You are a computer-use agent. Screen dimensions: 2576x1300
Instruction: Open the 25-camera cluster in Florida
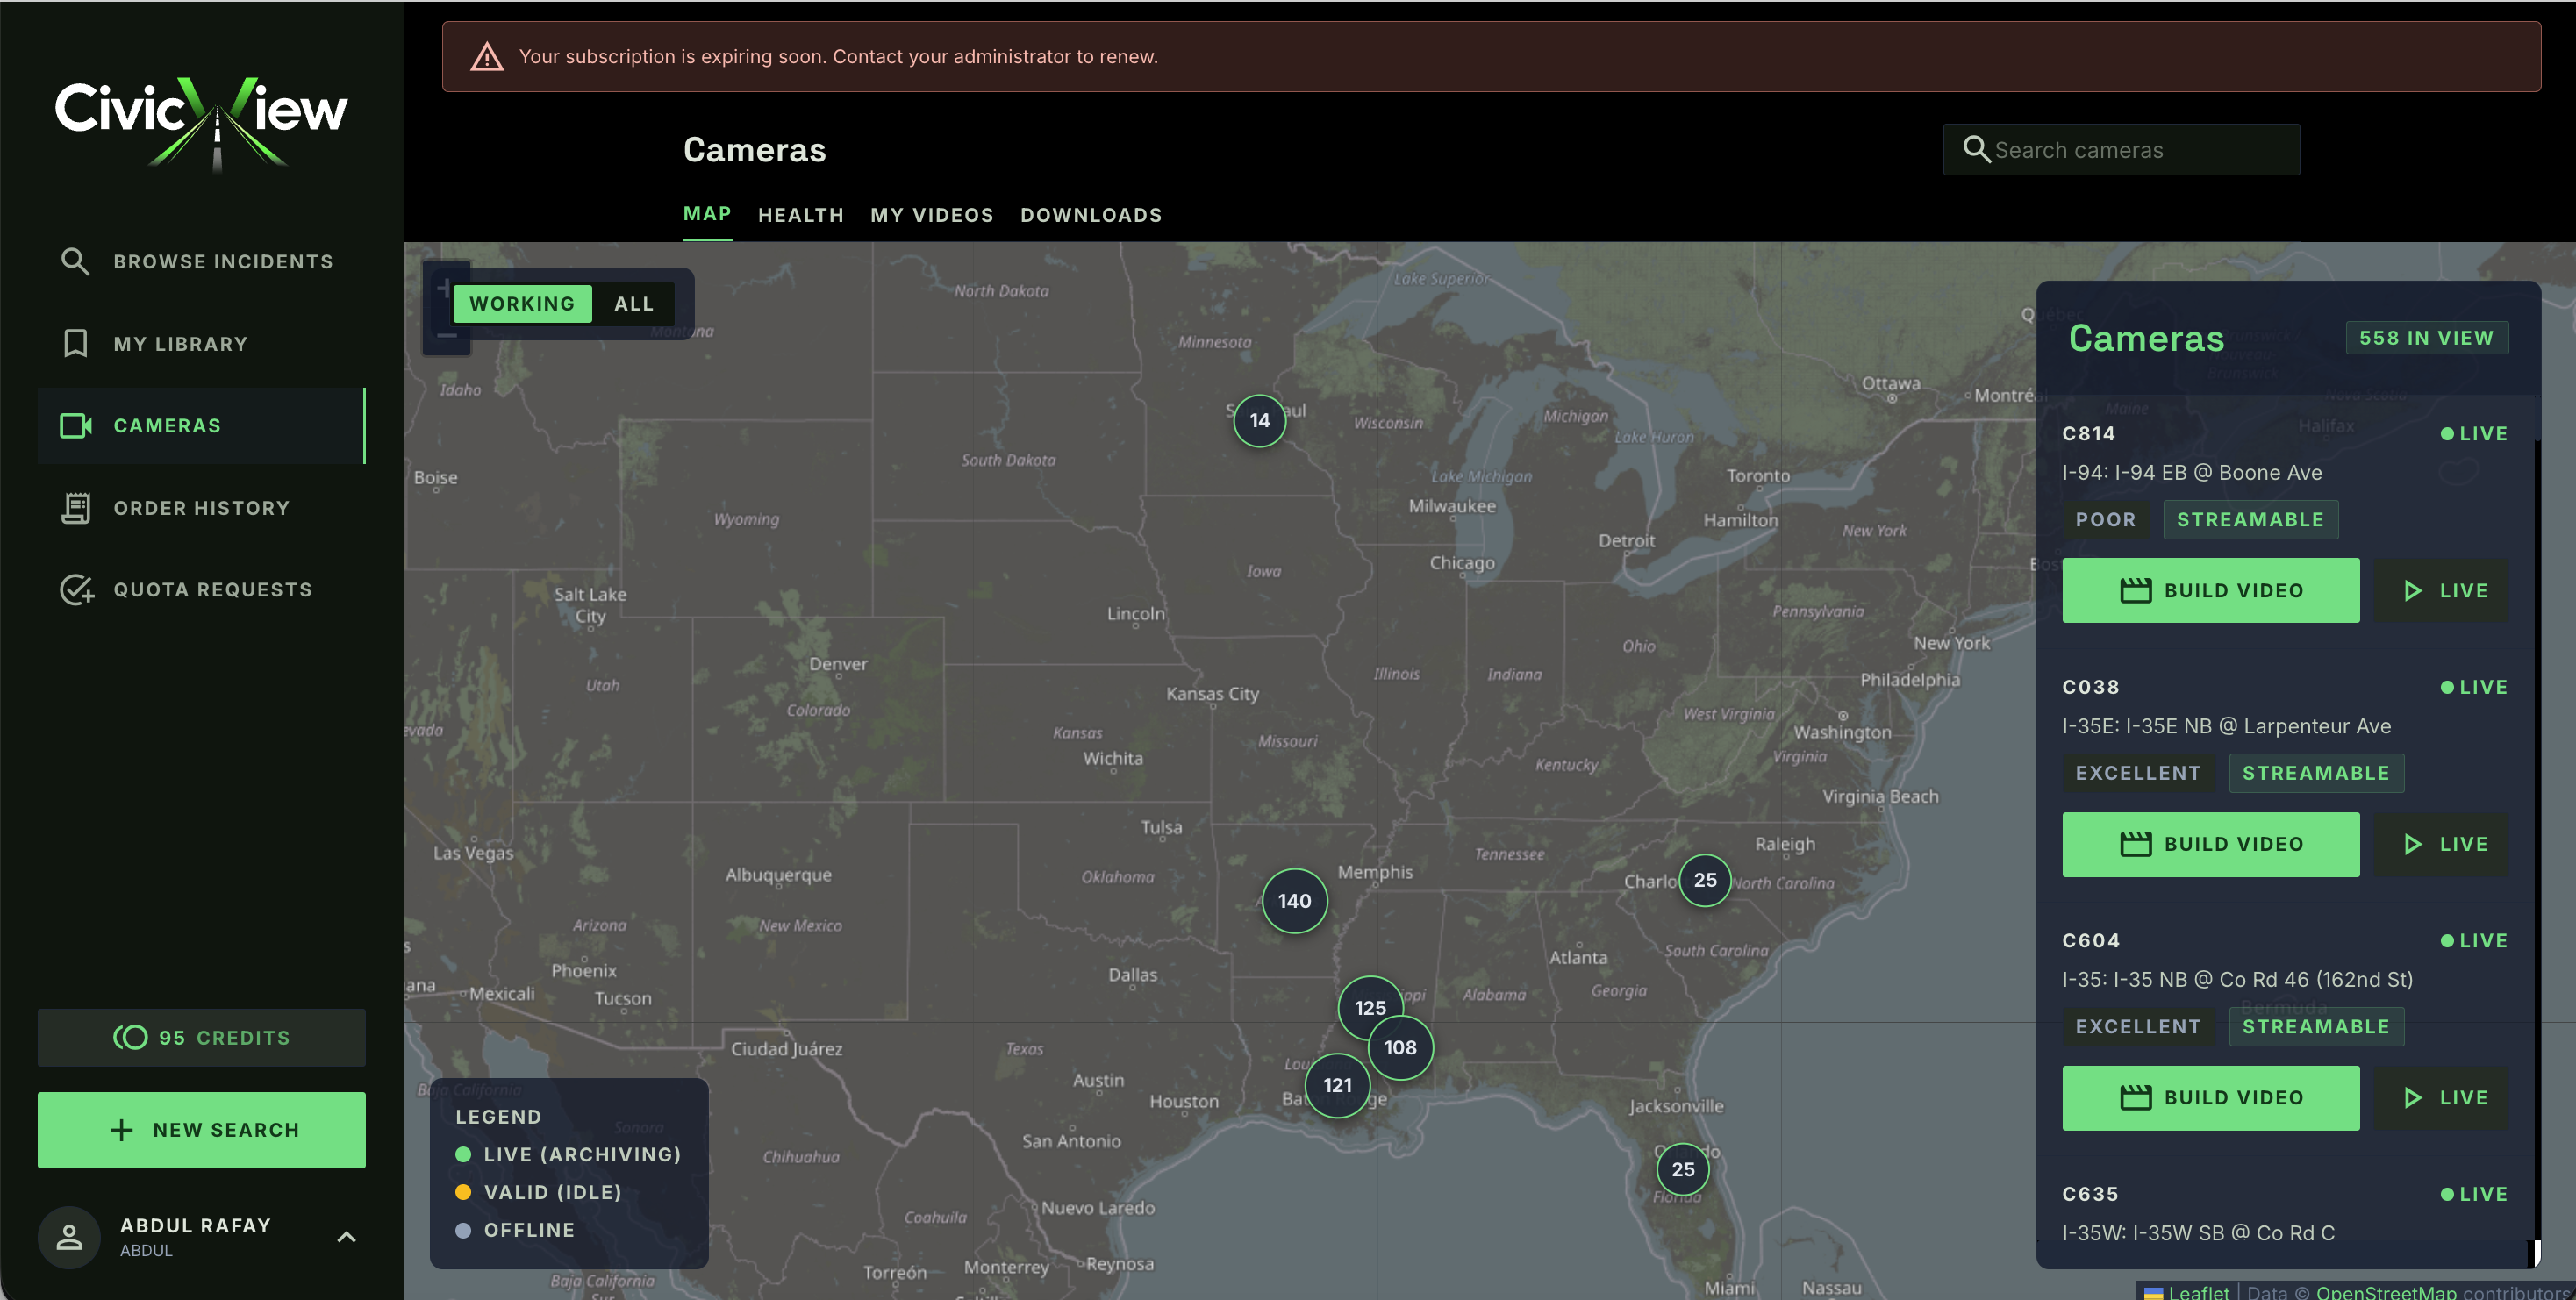(1683, 1169)
